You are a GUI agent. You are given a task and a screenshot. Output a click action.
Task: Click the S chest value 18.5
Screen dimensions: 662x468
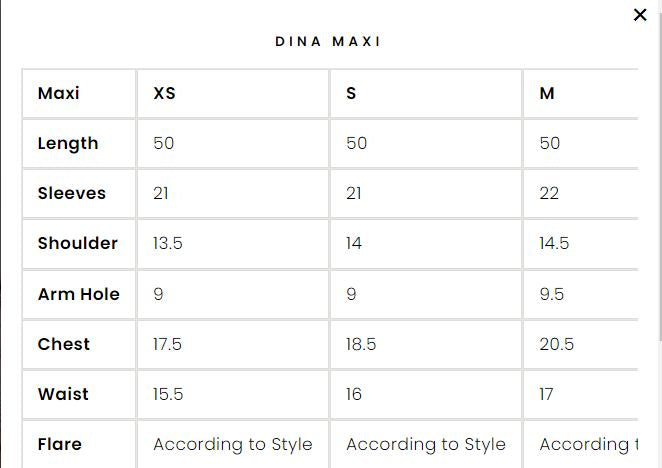(x=361, y=344)
